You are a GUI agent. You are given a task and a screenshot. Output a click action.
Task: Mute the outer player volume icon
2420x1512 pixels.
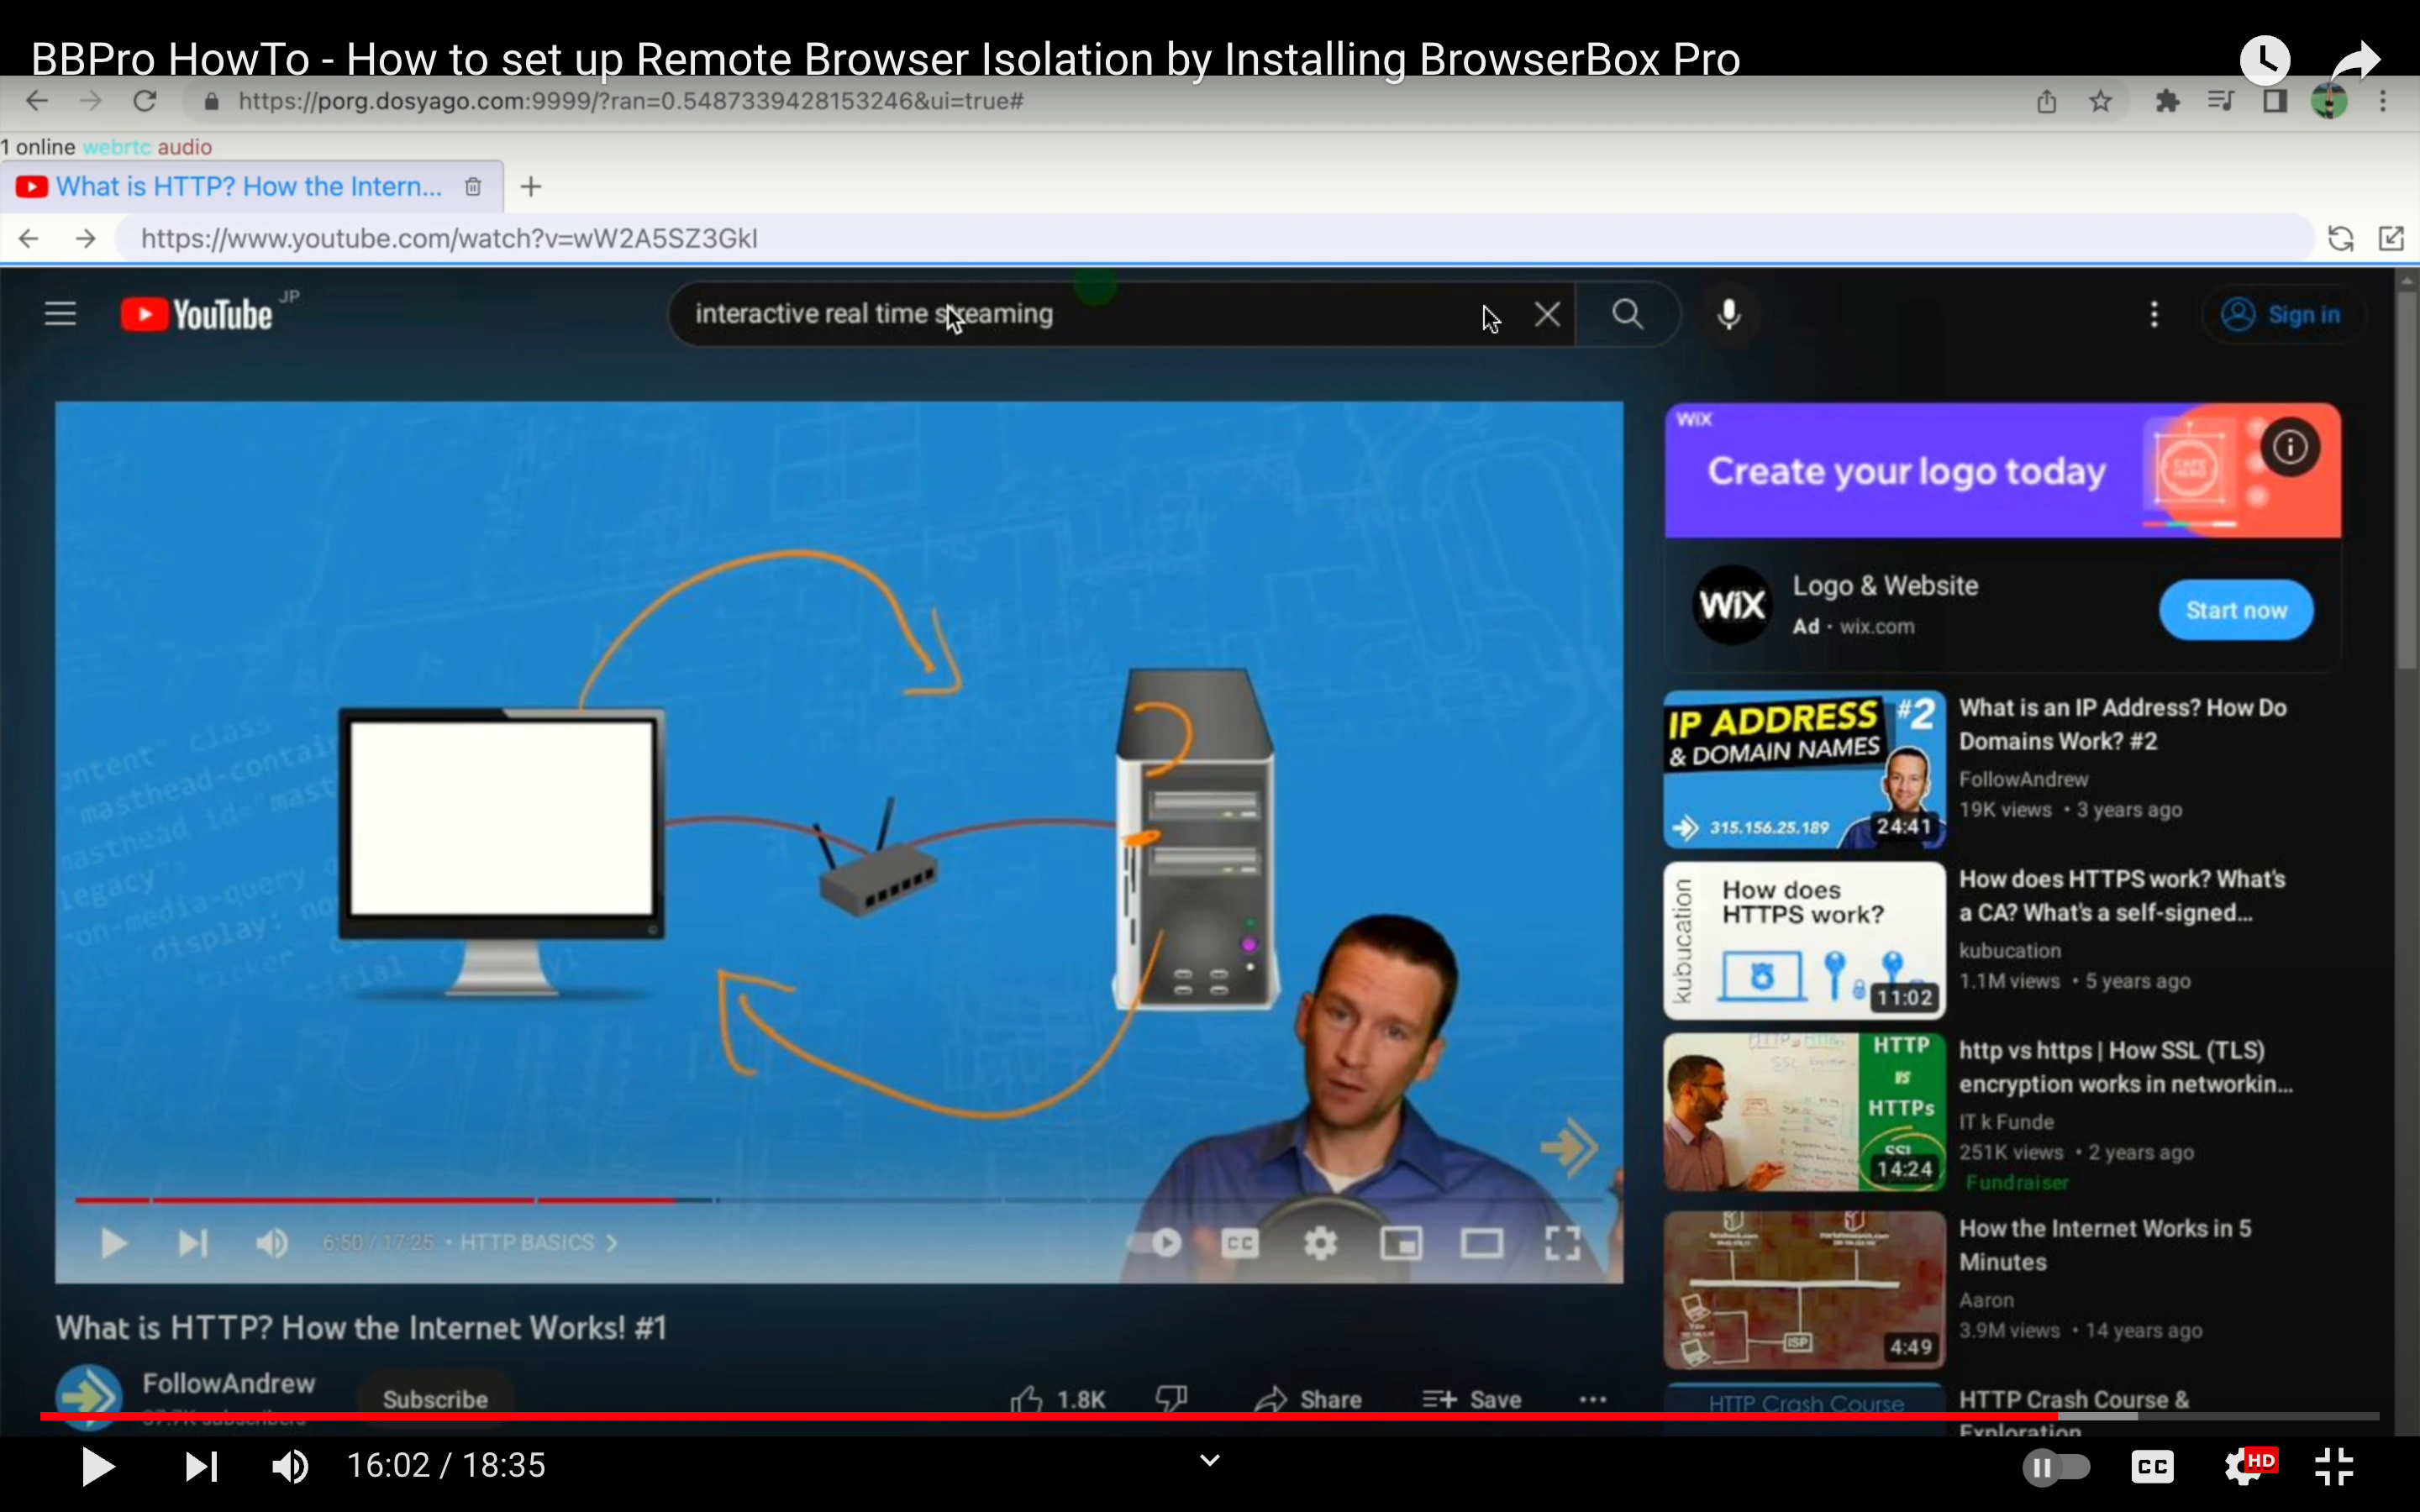290,1467
